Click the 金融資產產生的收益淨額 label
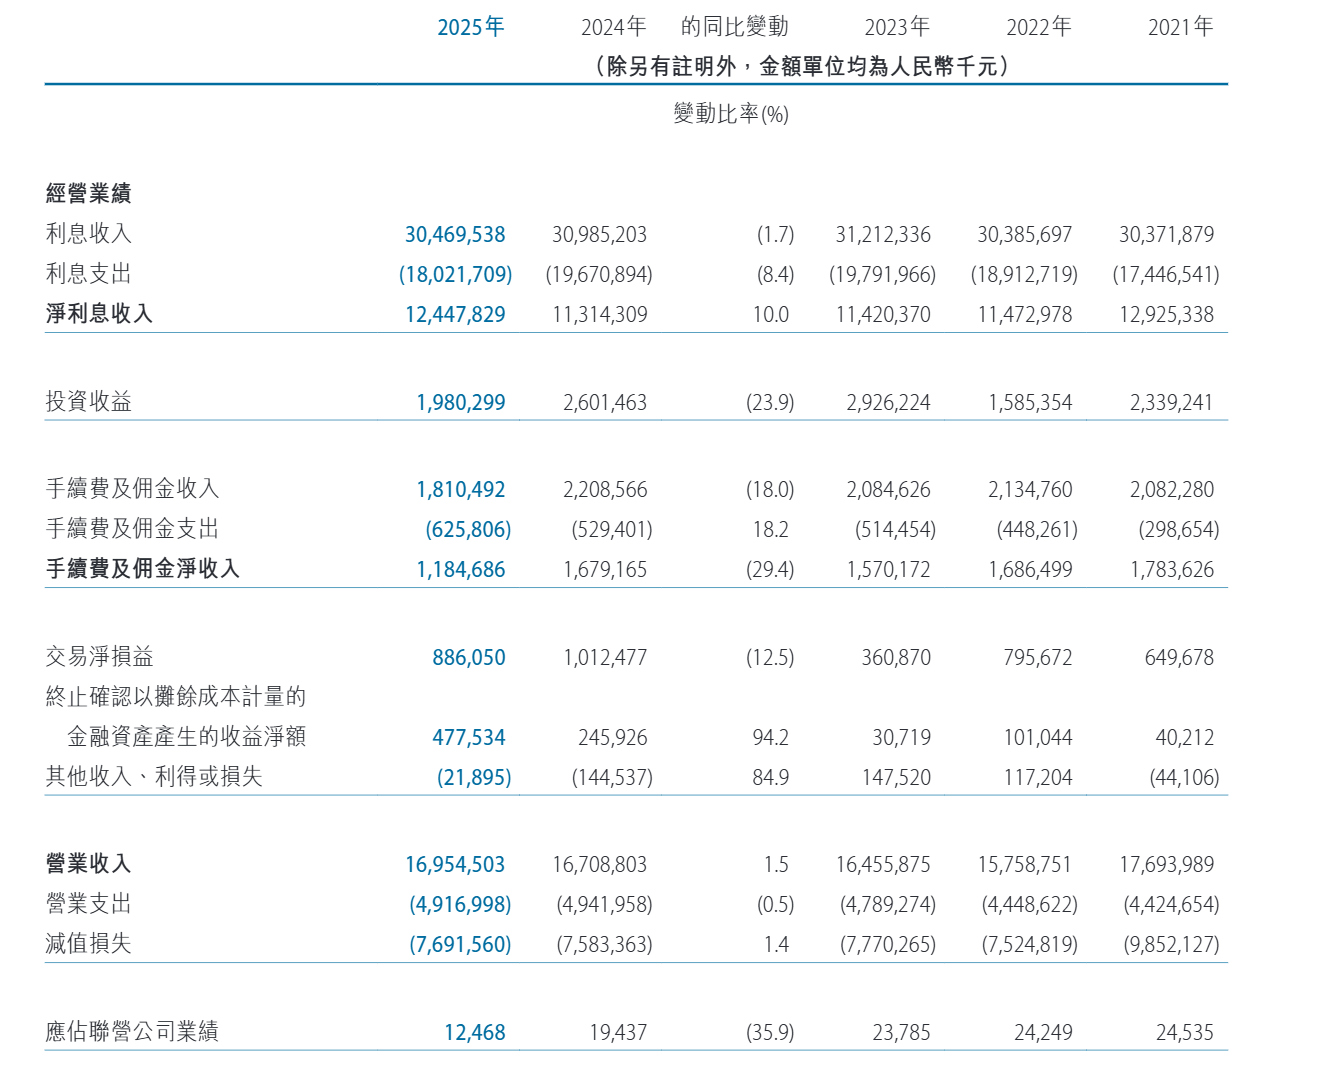 (x=186, y=737)
